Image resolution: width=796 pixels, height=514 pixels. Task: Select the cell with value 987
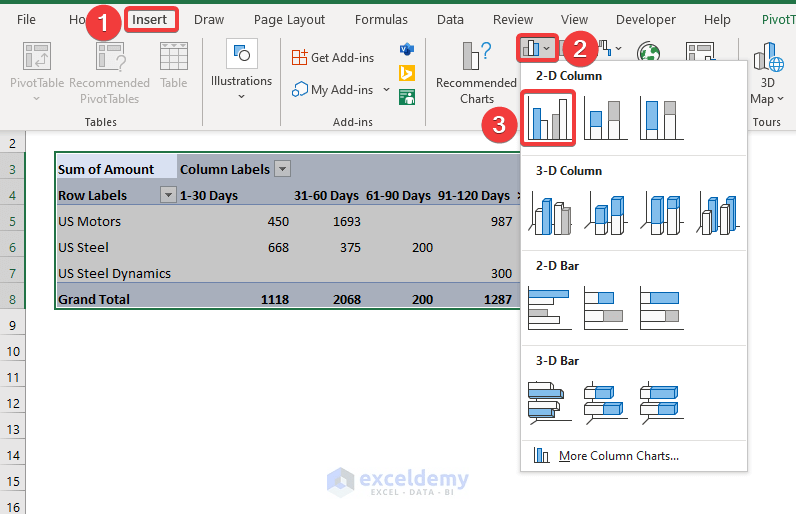[x=475, y=222]
